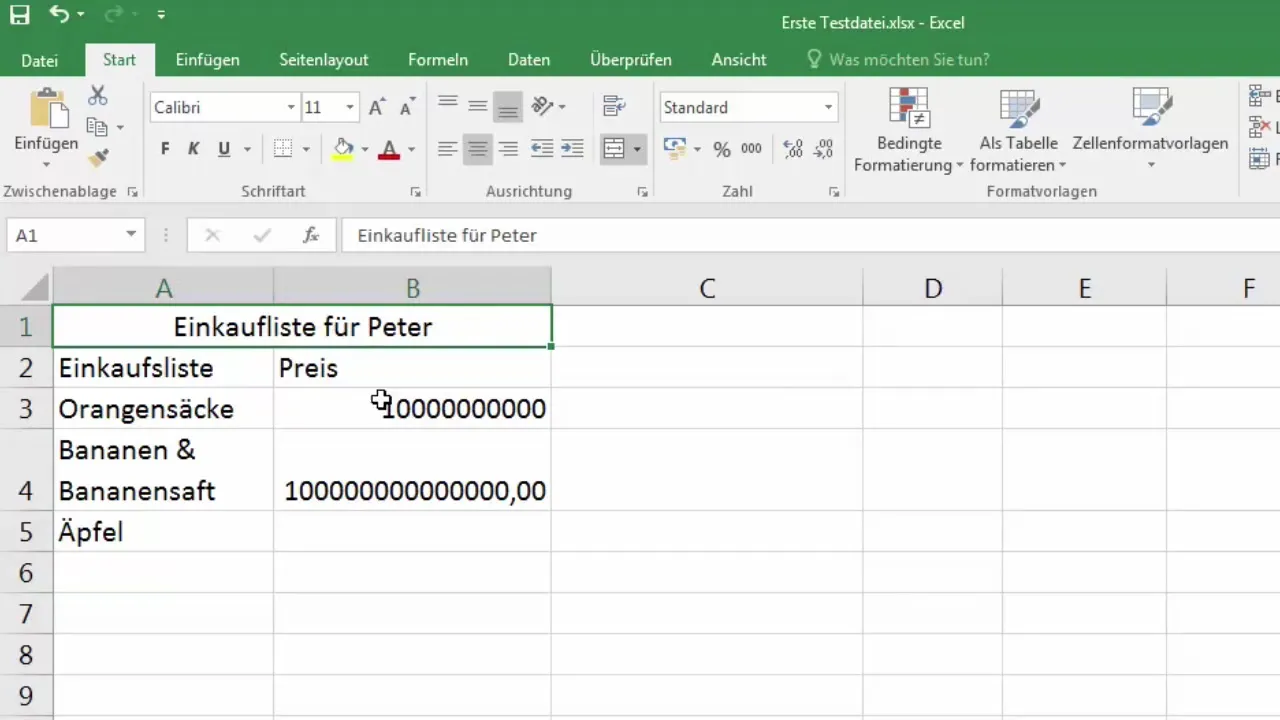The height and width of the screenshot is (720, 1280).
Task: Click the Increase Indent icon
Action: point(572,149)
